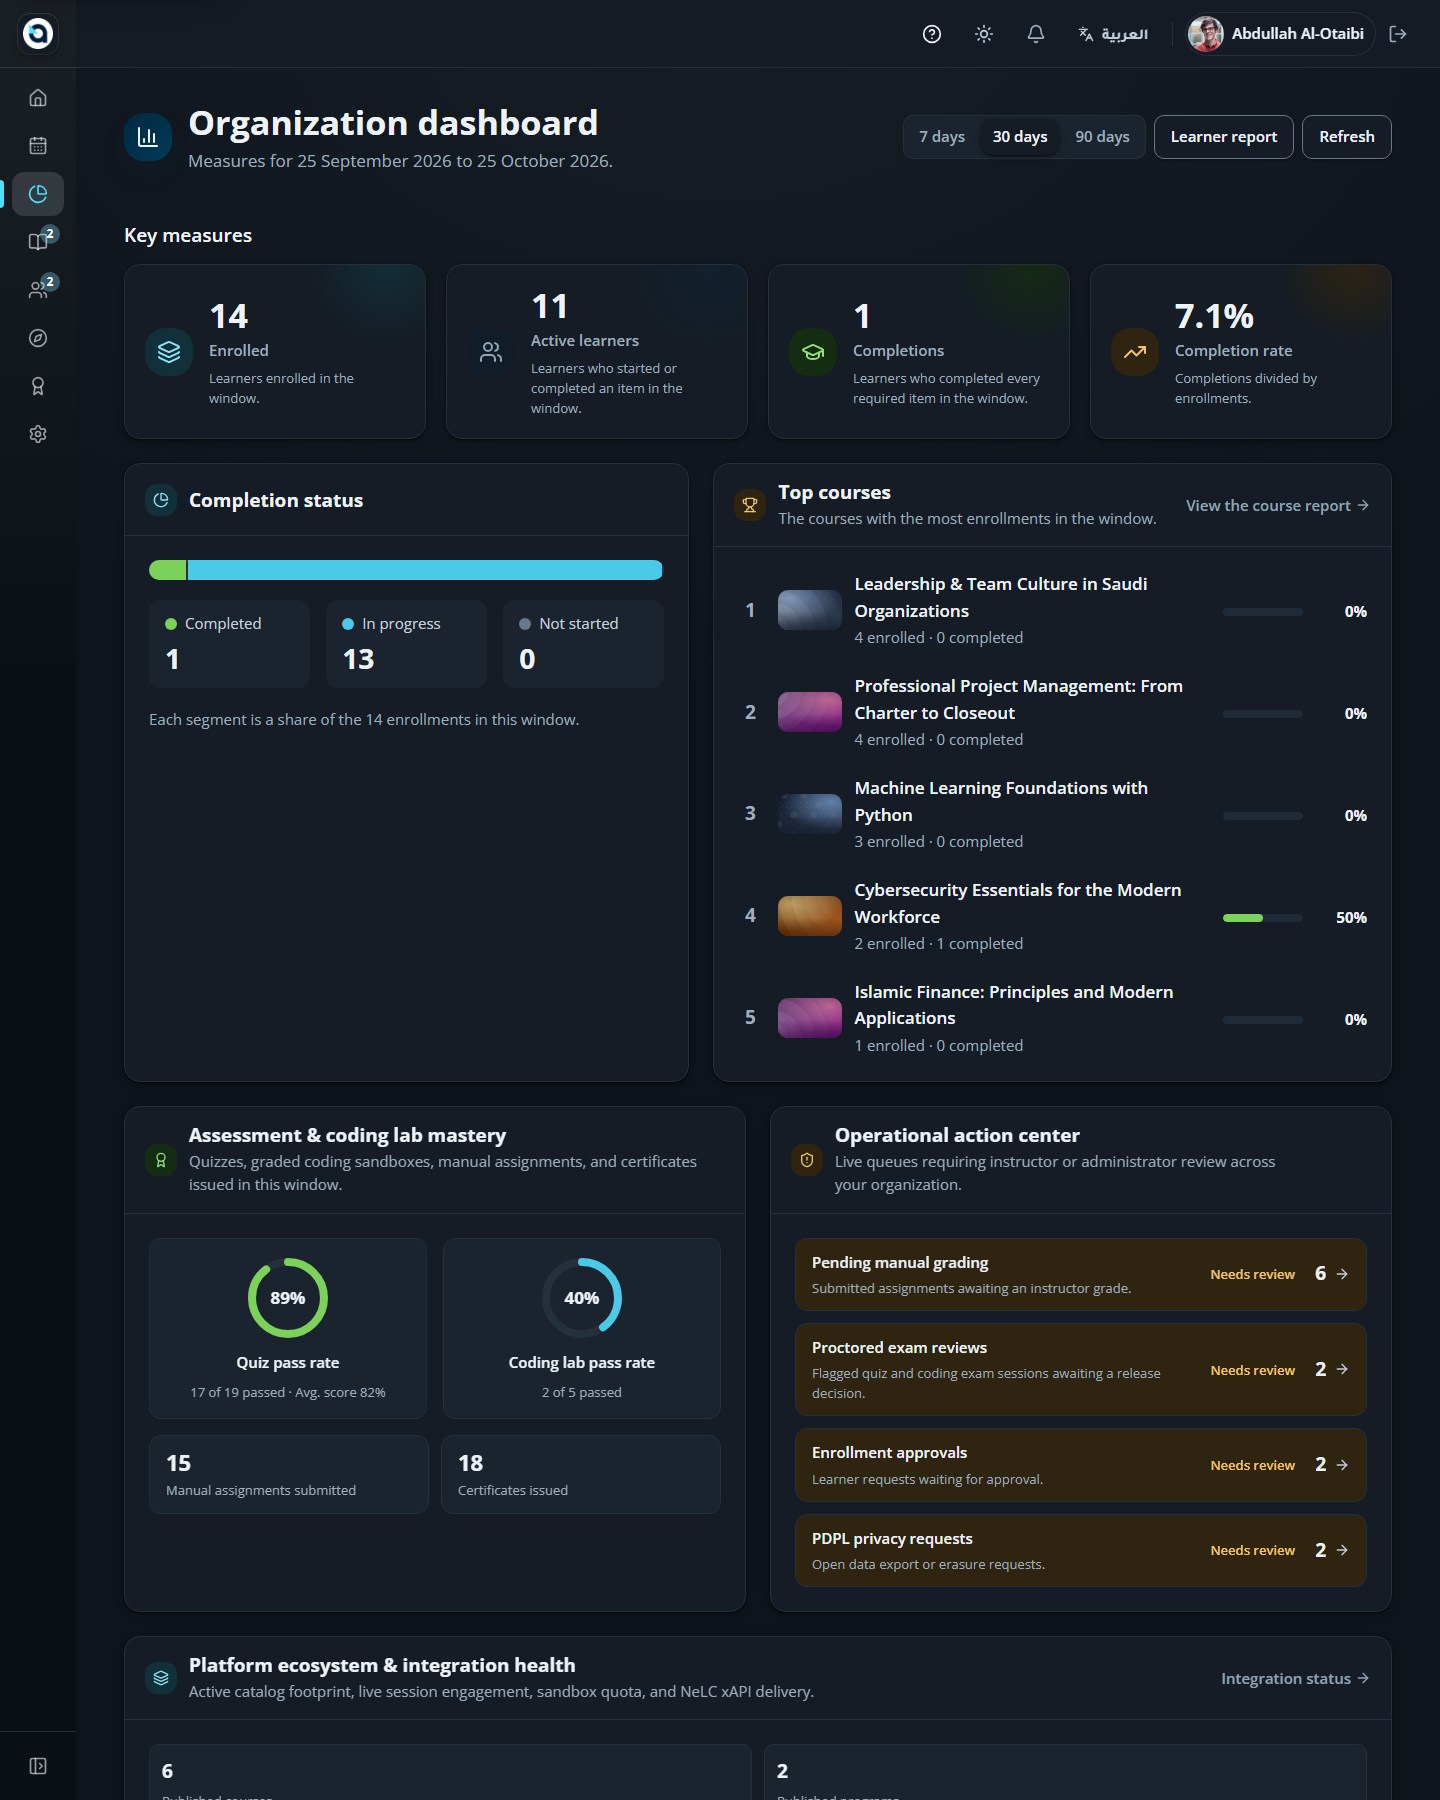Select the 7 days range
The width and height of the screenshot is (1440, 1800).
(x=942, y=137)
